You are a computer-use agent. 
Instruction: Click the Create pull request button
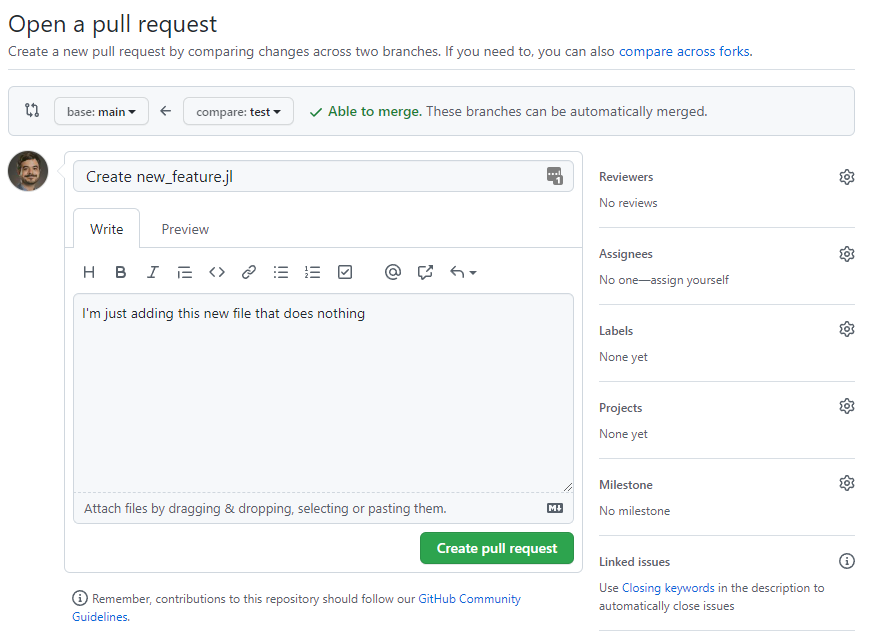497,548
